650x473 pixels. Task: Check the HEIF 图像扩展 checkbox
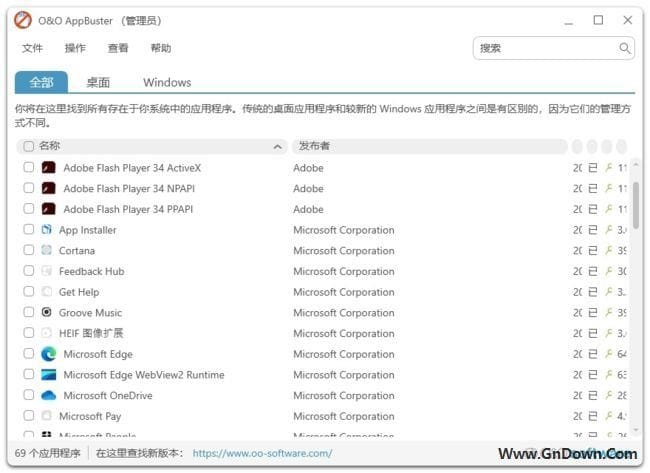(x=29, y=332)
